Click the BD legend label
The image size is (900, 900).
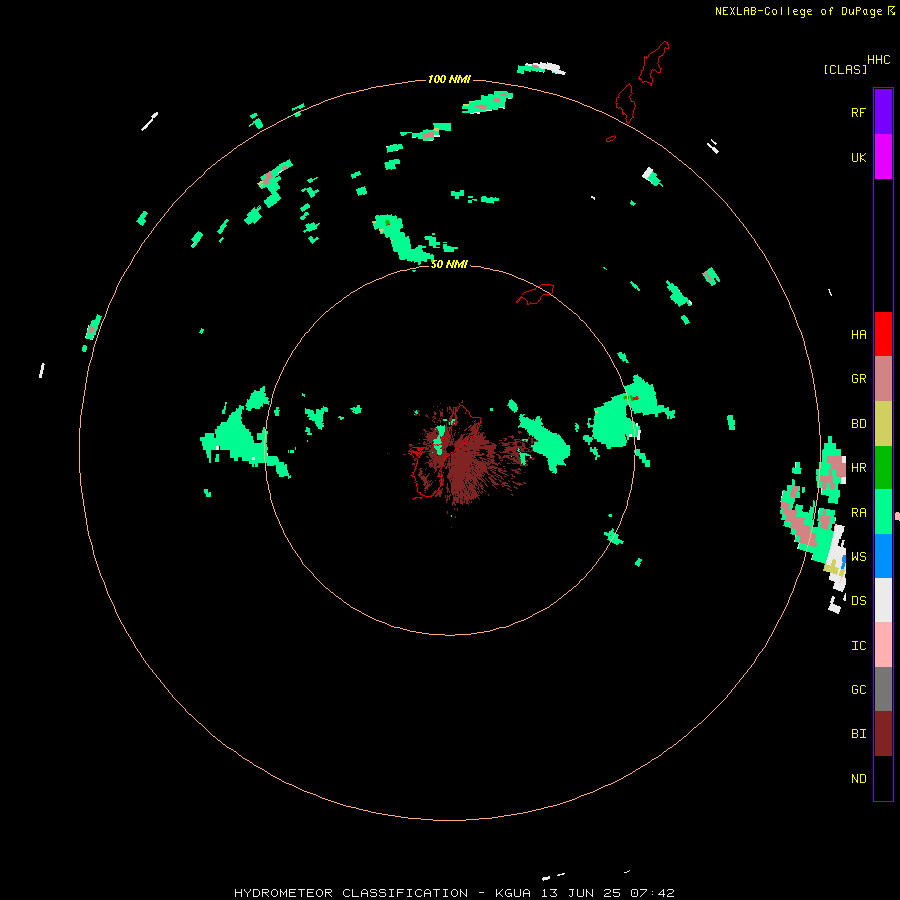click(x=858, y=424)
